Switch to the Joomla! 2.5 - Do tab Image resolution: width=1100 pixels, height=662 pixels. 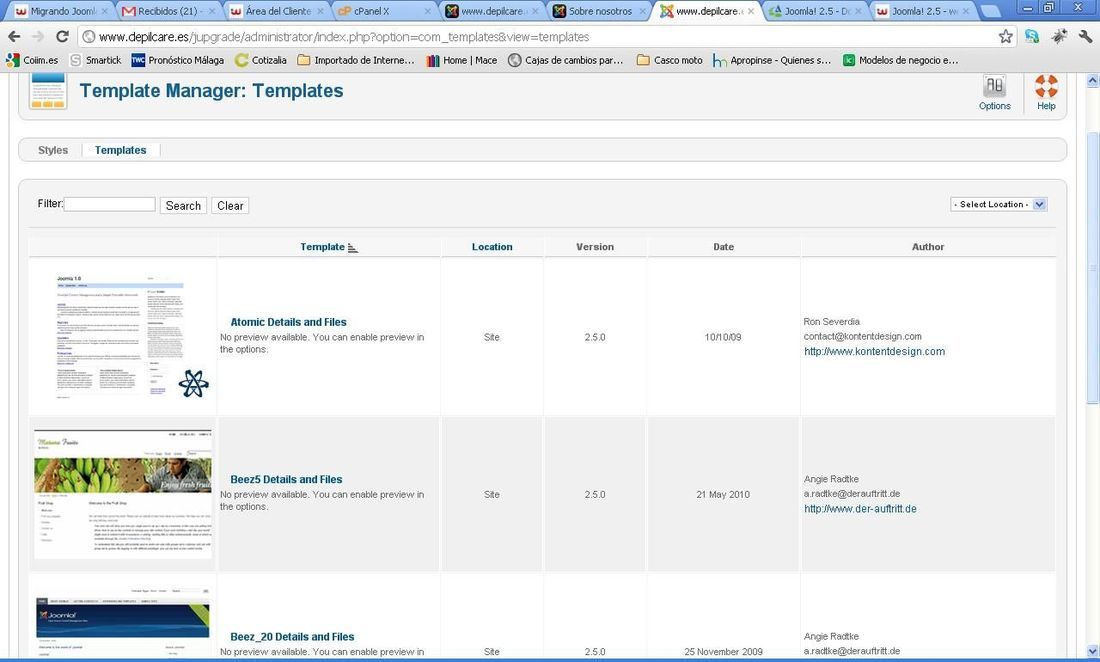(x=814, y=11)
